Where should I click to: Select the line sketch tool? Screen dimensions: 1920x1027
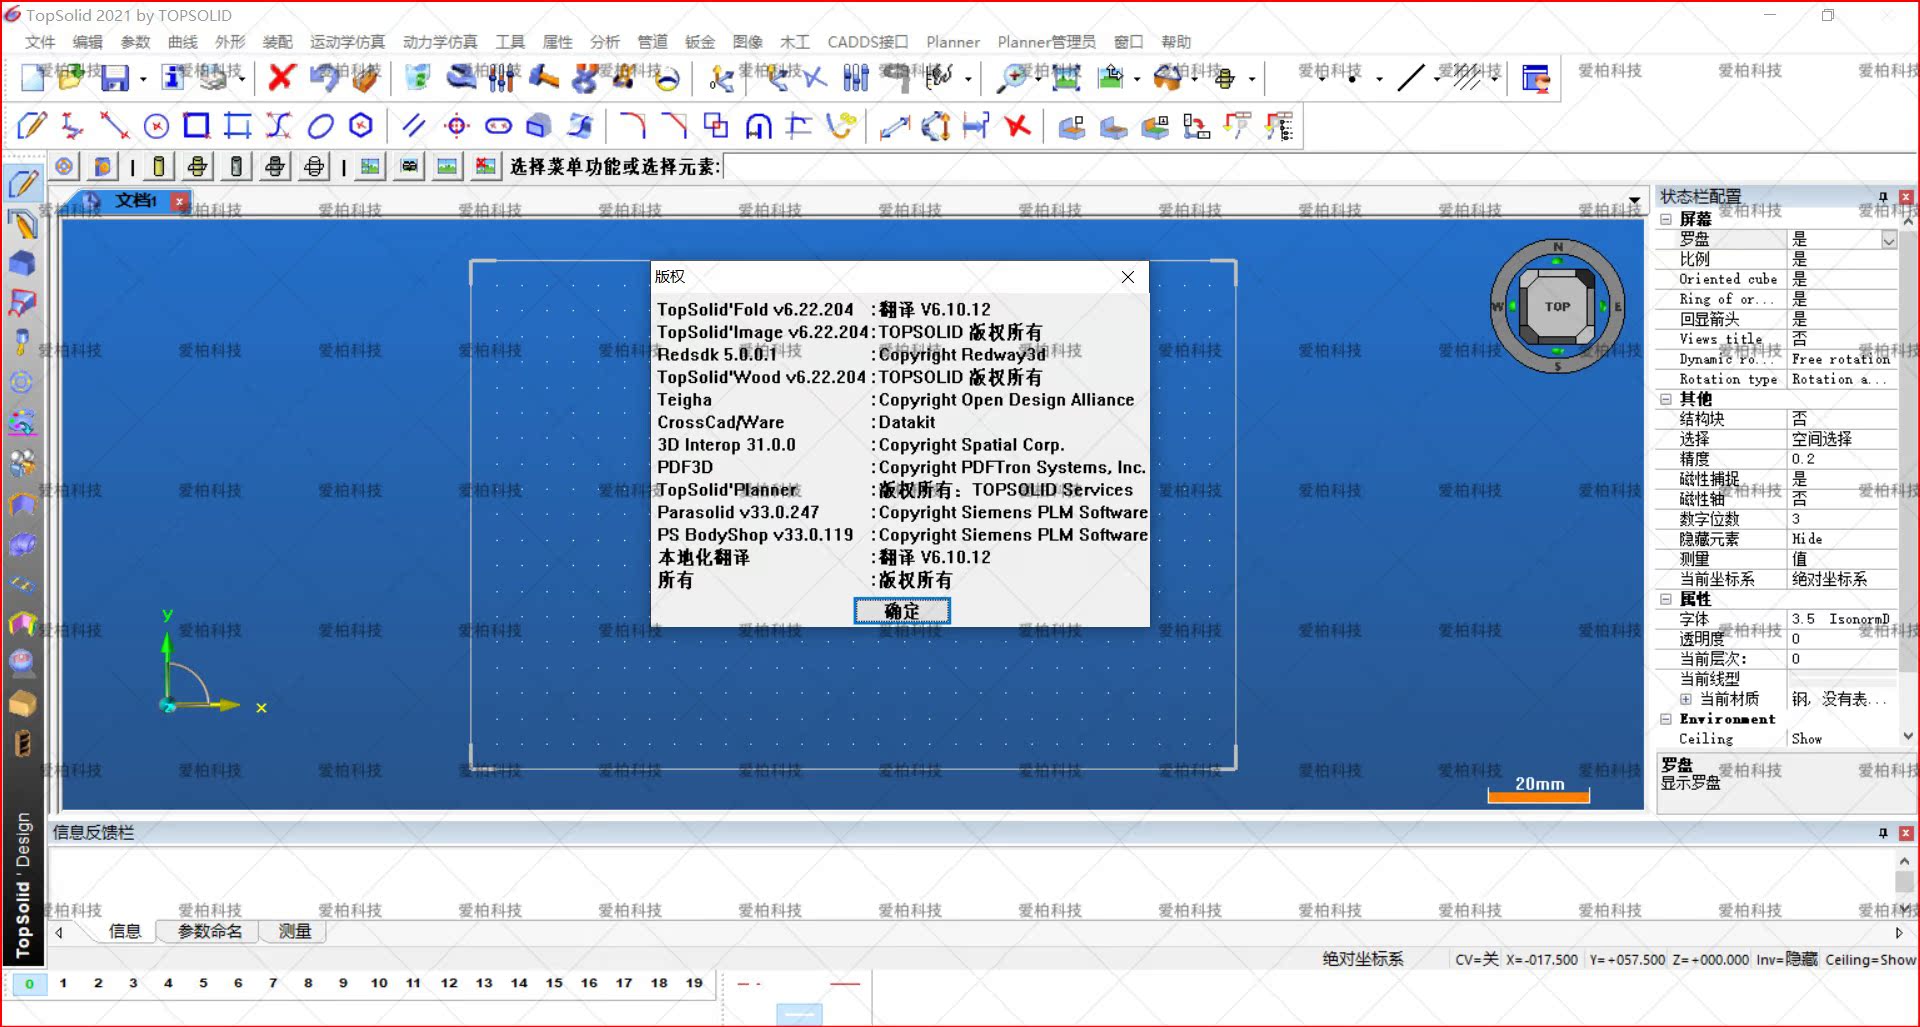[114, 126]
